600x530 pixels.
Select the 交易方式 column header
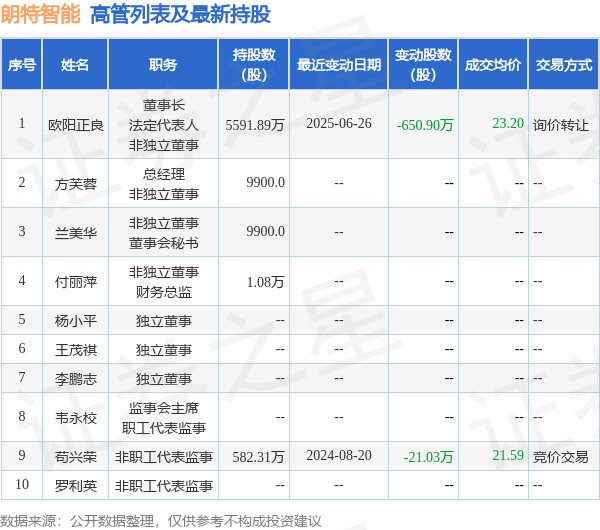pyautogui.click(x=564, y=65)
